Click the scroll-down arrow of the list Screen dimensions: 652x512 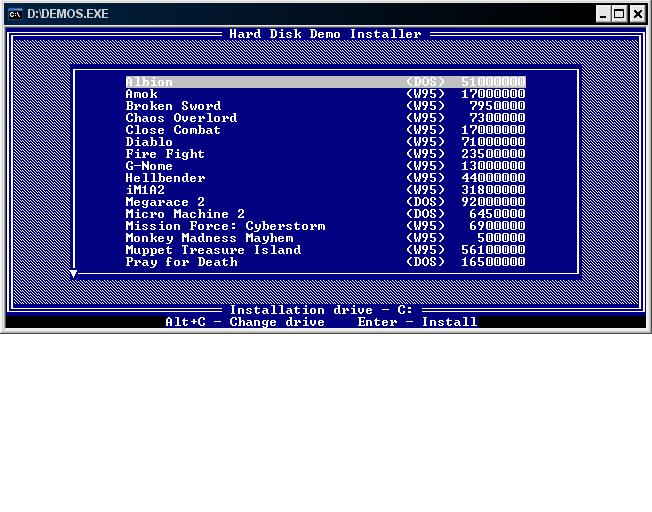73,274
